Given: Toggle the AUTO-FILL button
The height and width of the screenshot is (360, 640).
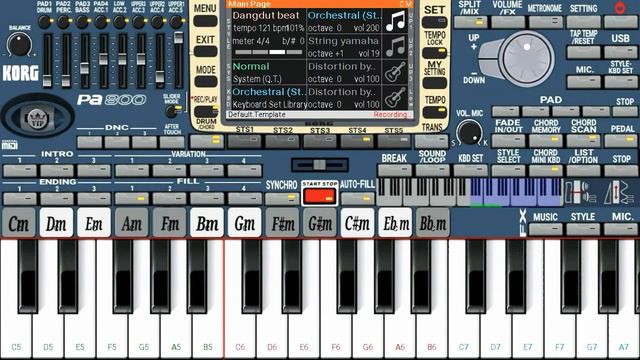Looking at the screenshot, I should pos(358,199).
